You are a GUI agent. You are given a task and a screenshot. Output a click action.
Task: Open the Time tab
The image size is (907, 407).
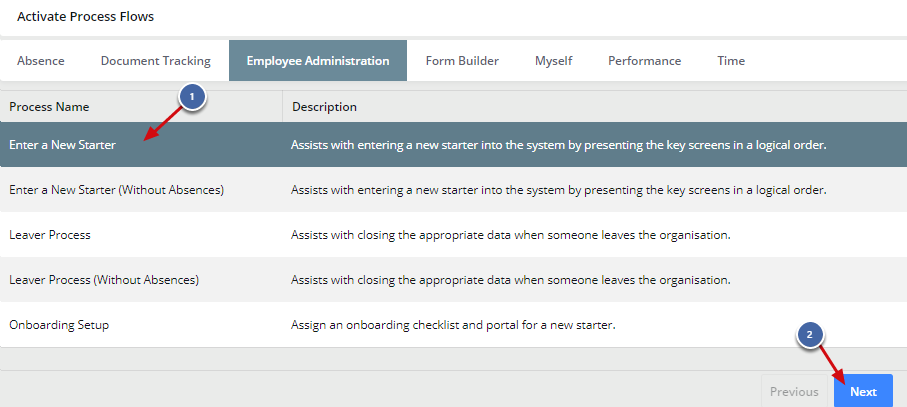coord(731,61)
